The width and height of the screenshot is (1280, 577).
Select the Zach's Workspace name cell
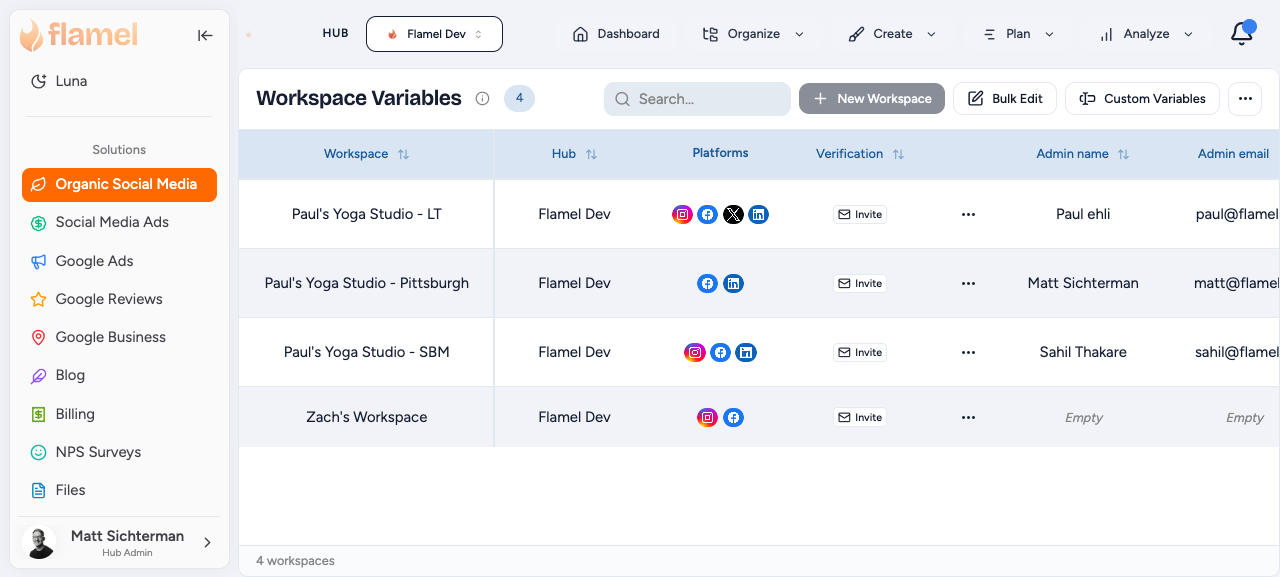366,417
